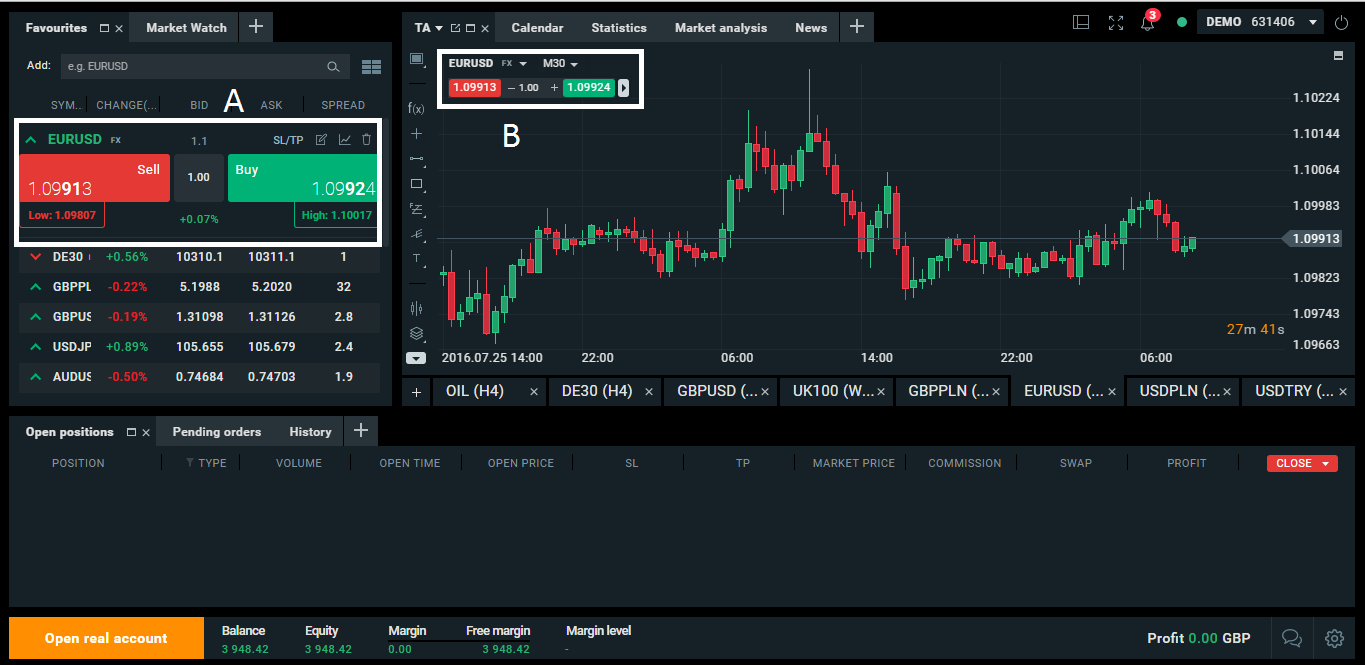Select the crosshair tool in chart toolbar
1365x665 pixels.
tap(416, 133)
